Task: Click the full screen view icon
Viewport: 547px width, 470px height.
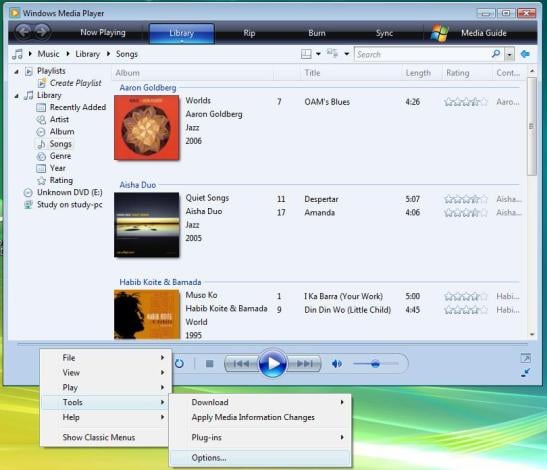Action: tap(525, 358)
